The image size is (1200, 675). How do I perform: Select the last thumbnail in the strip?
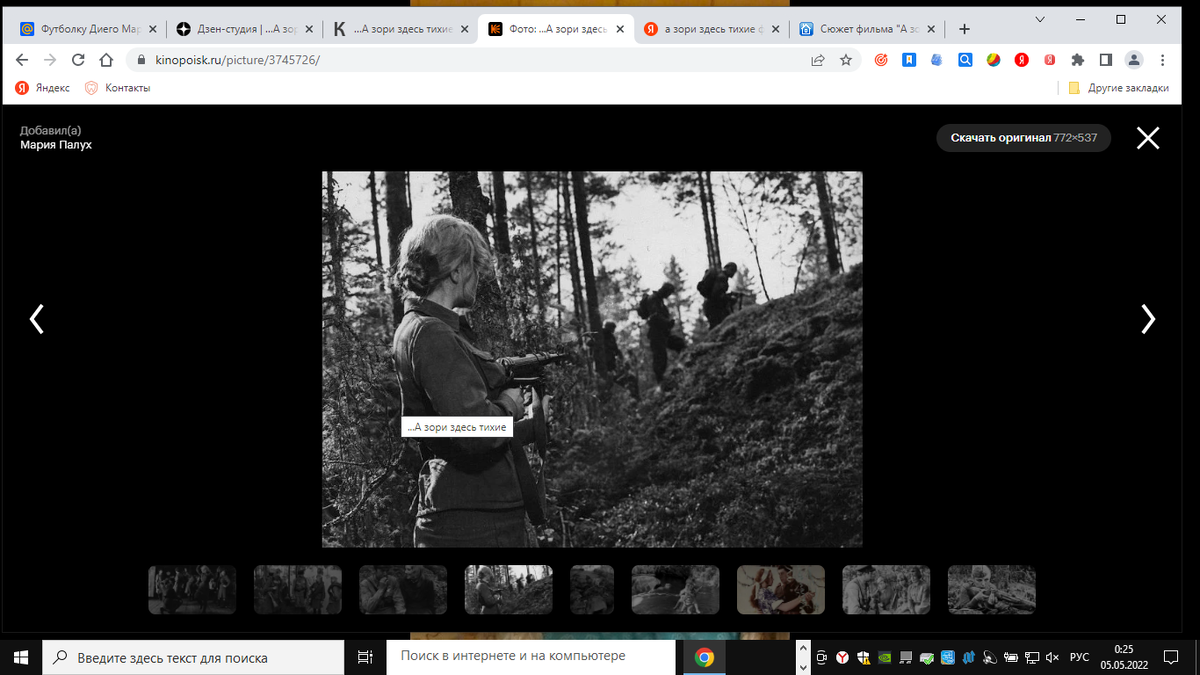pyautogui.click(x=992, y=590)
